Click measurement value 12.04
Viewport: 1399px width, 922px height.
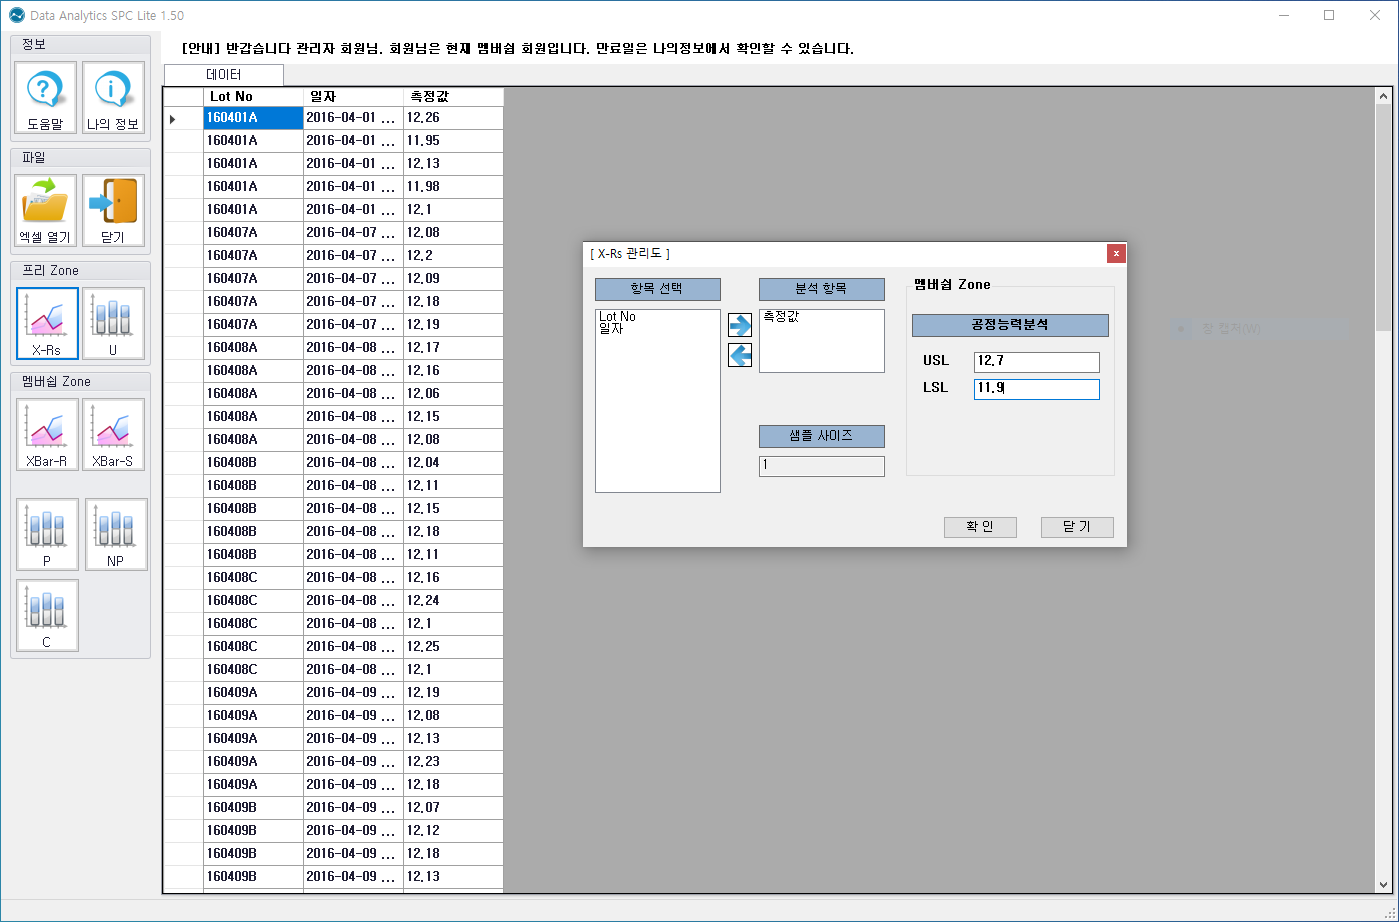coord(453,463)
